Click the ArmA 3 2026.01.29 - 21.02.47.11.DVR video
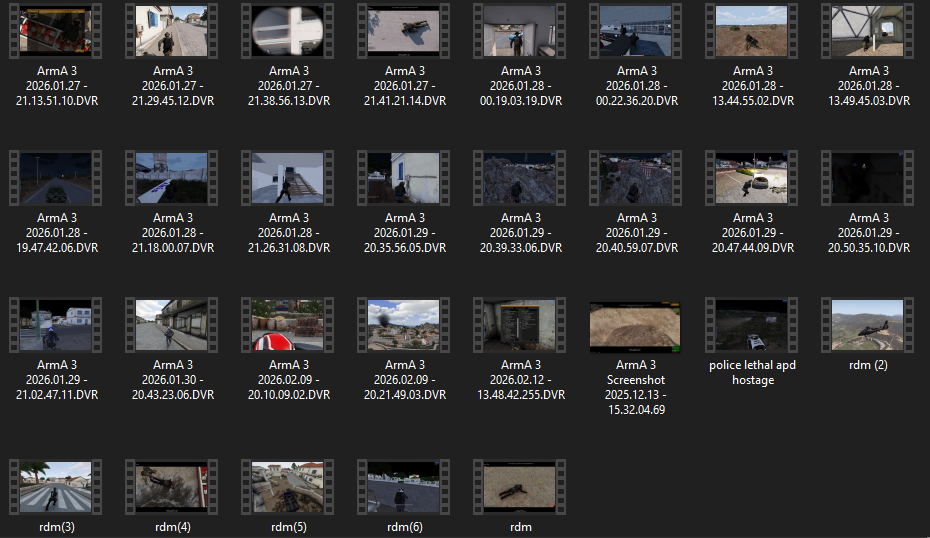Image resolution: width=930 pixels, height=538 pixels. coord(55,324)
